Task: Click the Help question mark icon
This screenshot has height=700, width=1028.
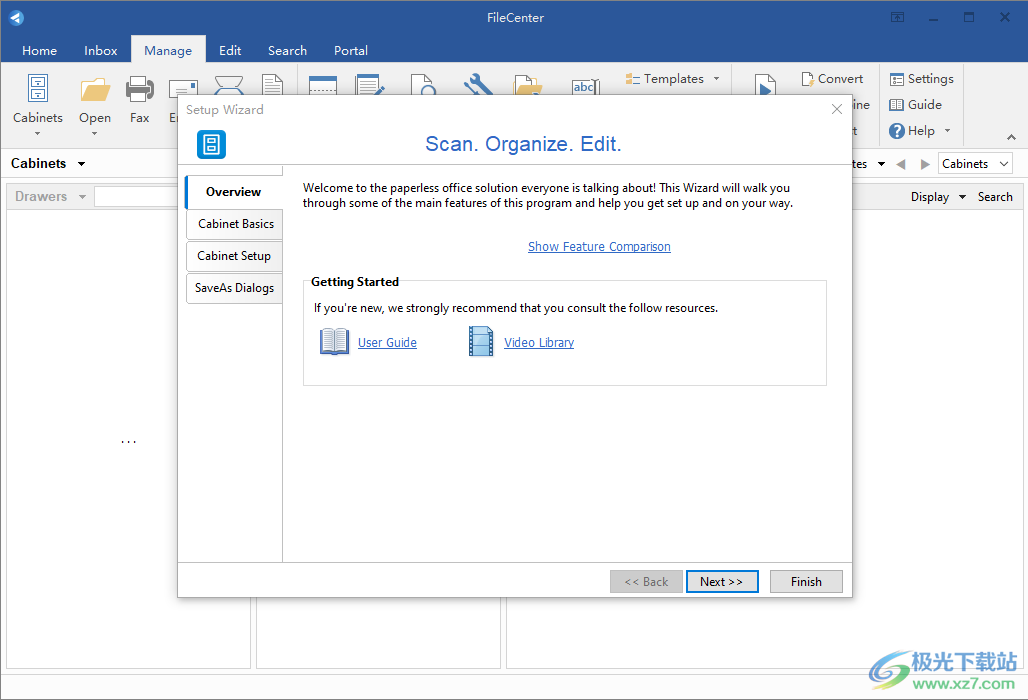Action: [x=896, y=131]
